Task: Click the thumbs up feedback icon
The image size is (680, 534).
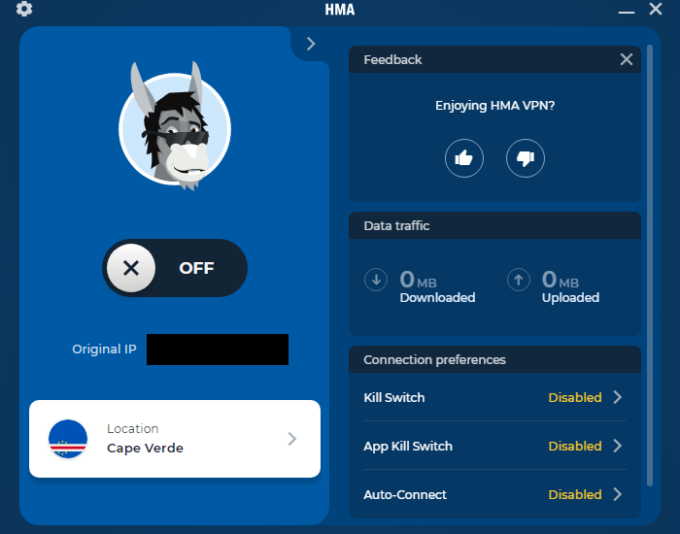Action: click(464, 158)
